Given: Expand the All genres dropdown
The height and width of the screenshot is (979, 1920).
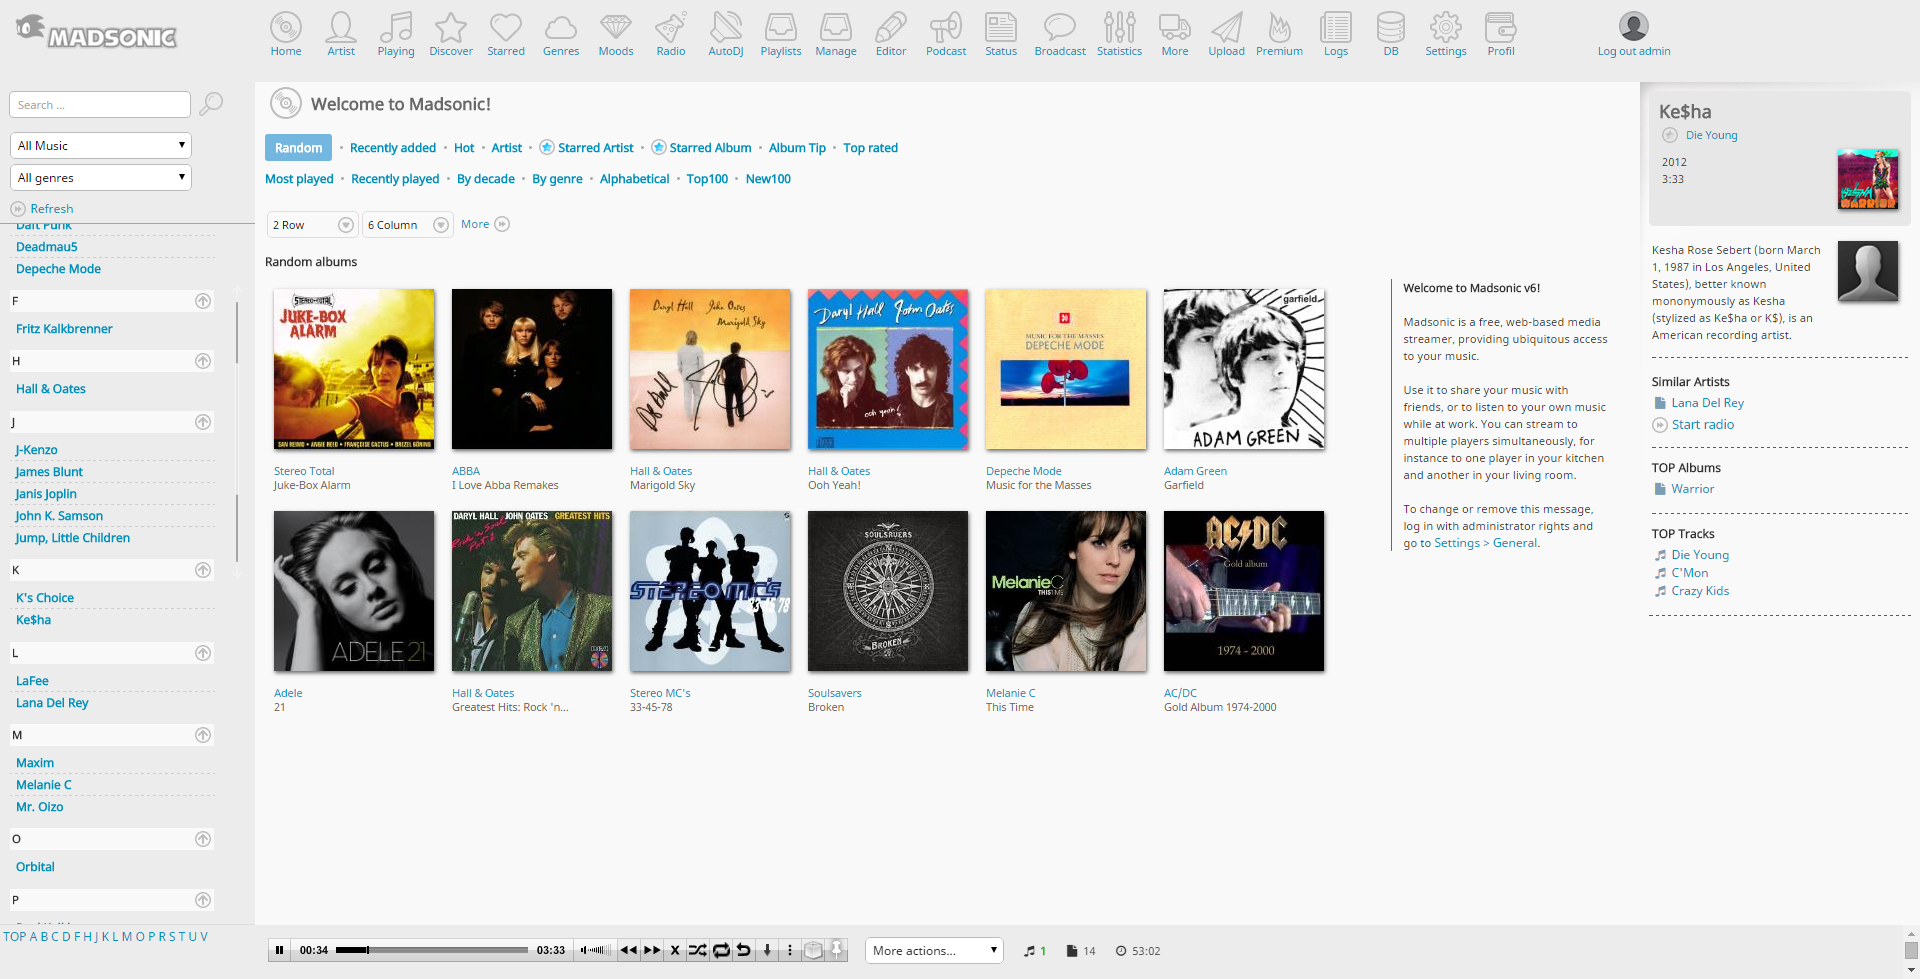Looking at the screenshot, I should (x=100, y=178).
